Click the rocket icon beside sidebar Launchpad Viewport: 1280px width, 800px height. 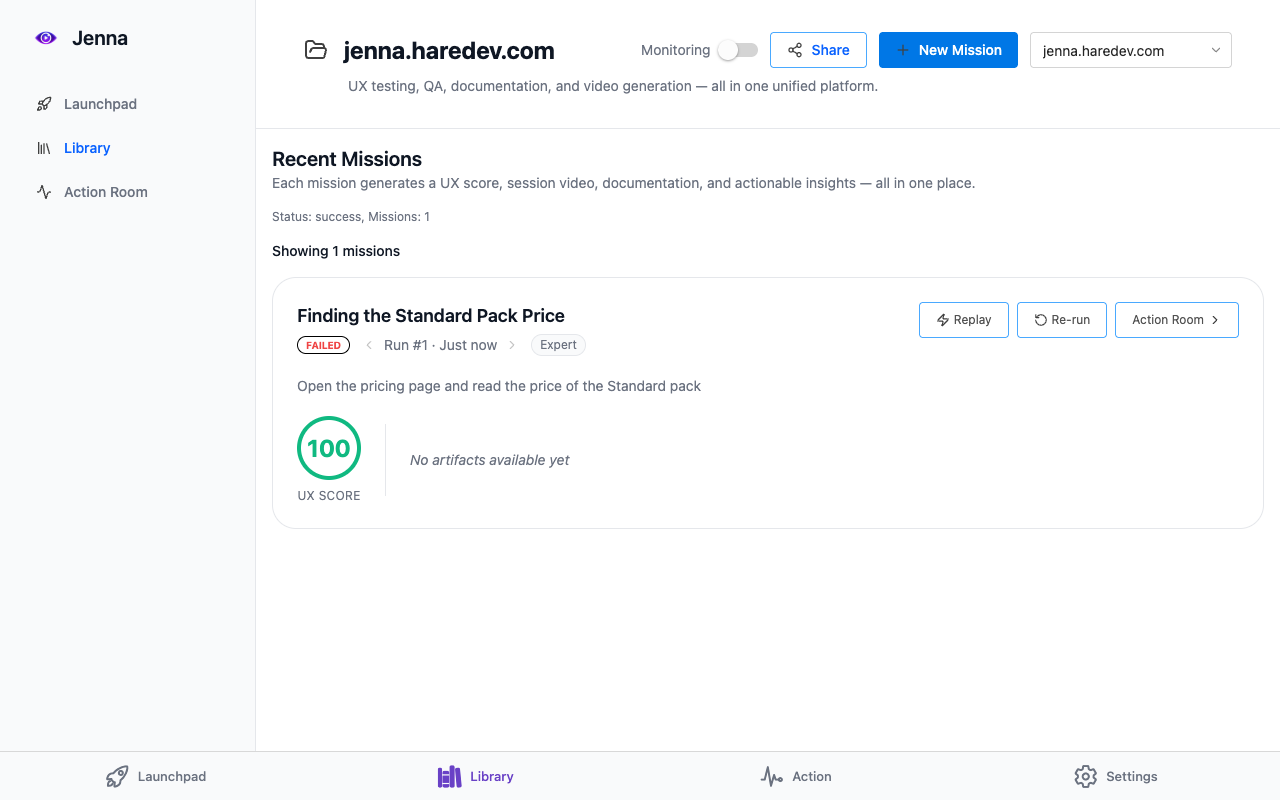44,104
